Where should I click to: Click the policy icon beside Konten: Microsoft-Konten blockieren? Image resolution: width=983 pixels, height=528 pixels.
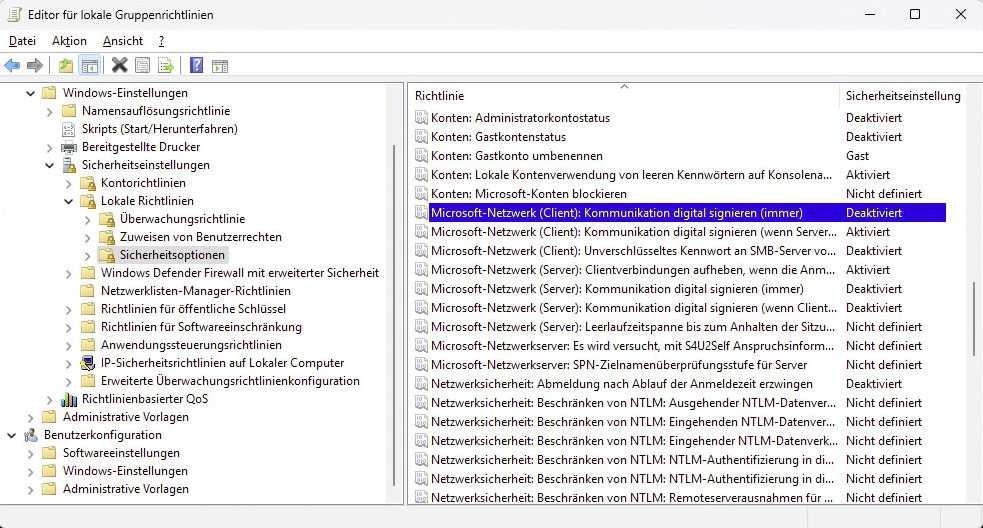click(x=421, y=194)
